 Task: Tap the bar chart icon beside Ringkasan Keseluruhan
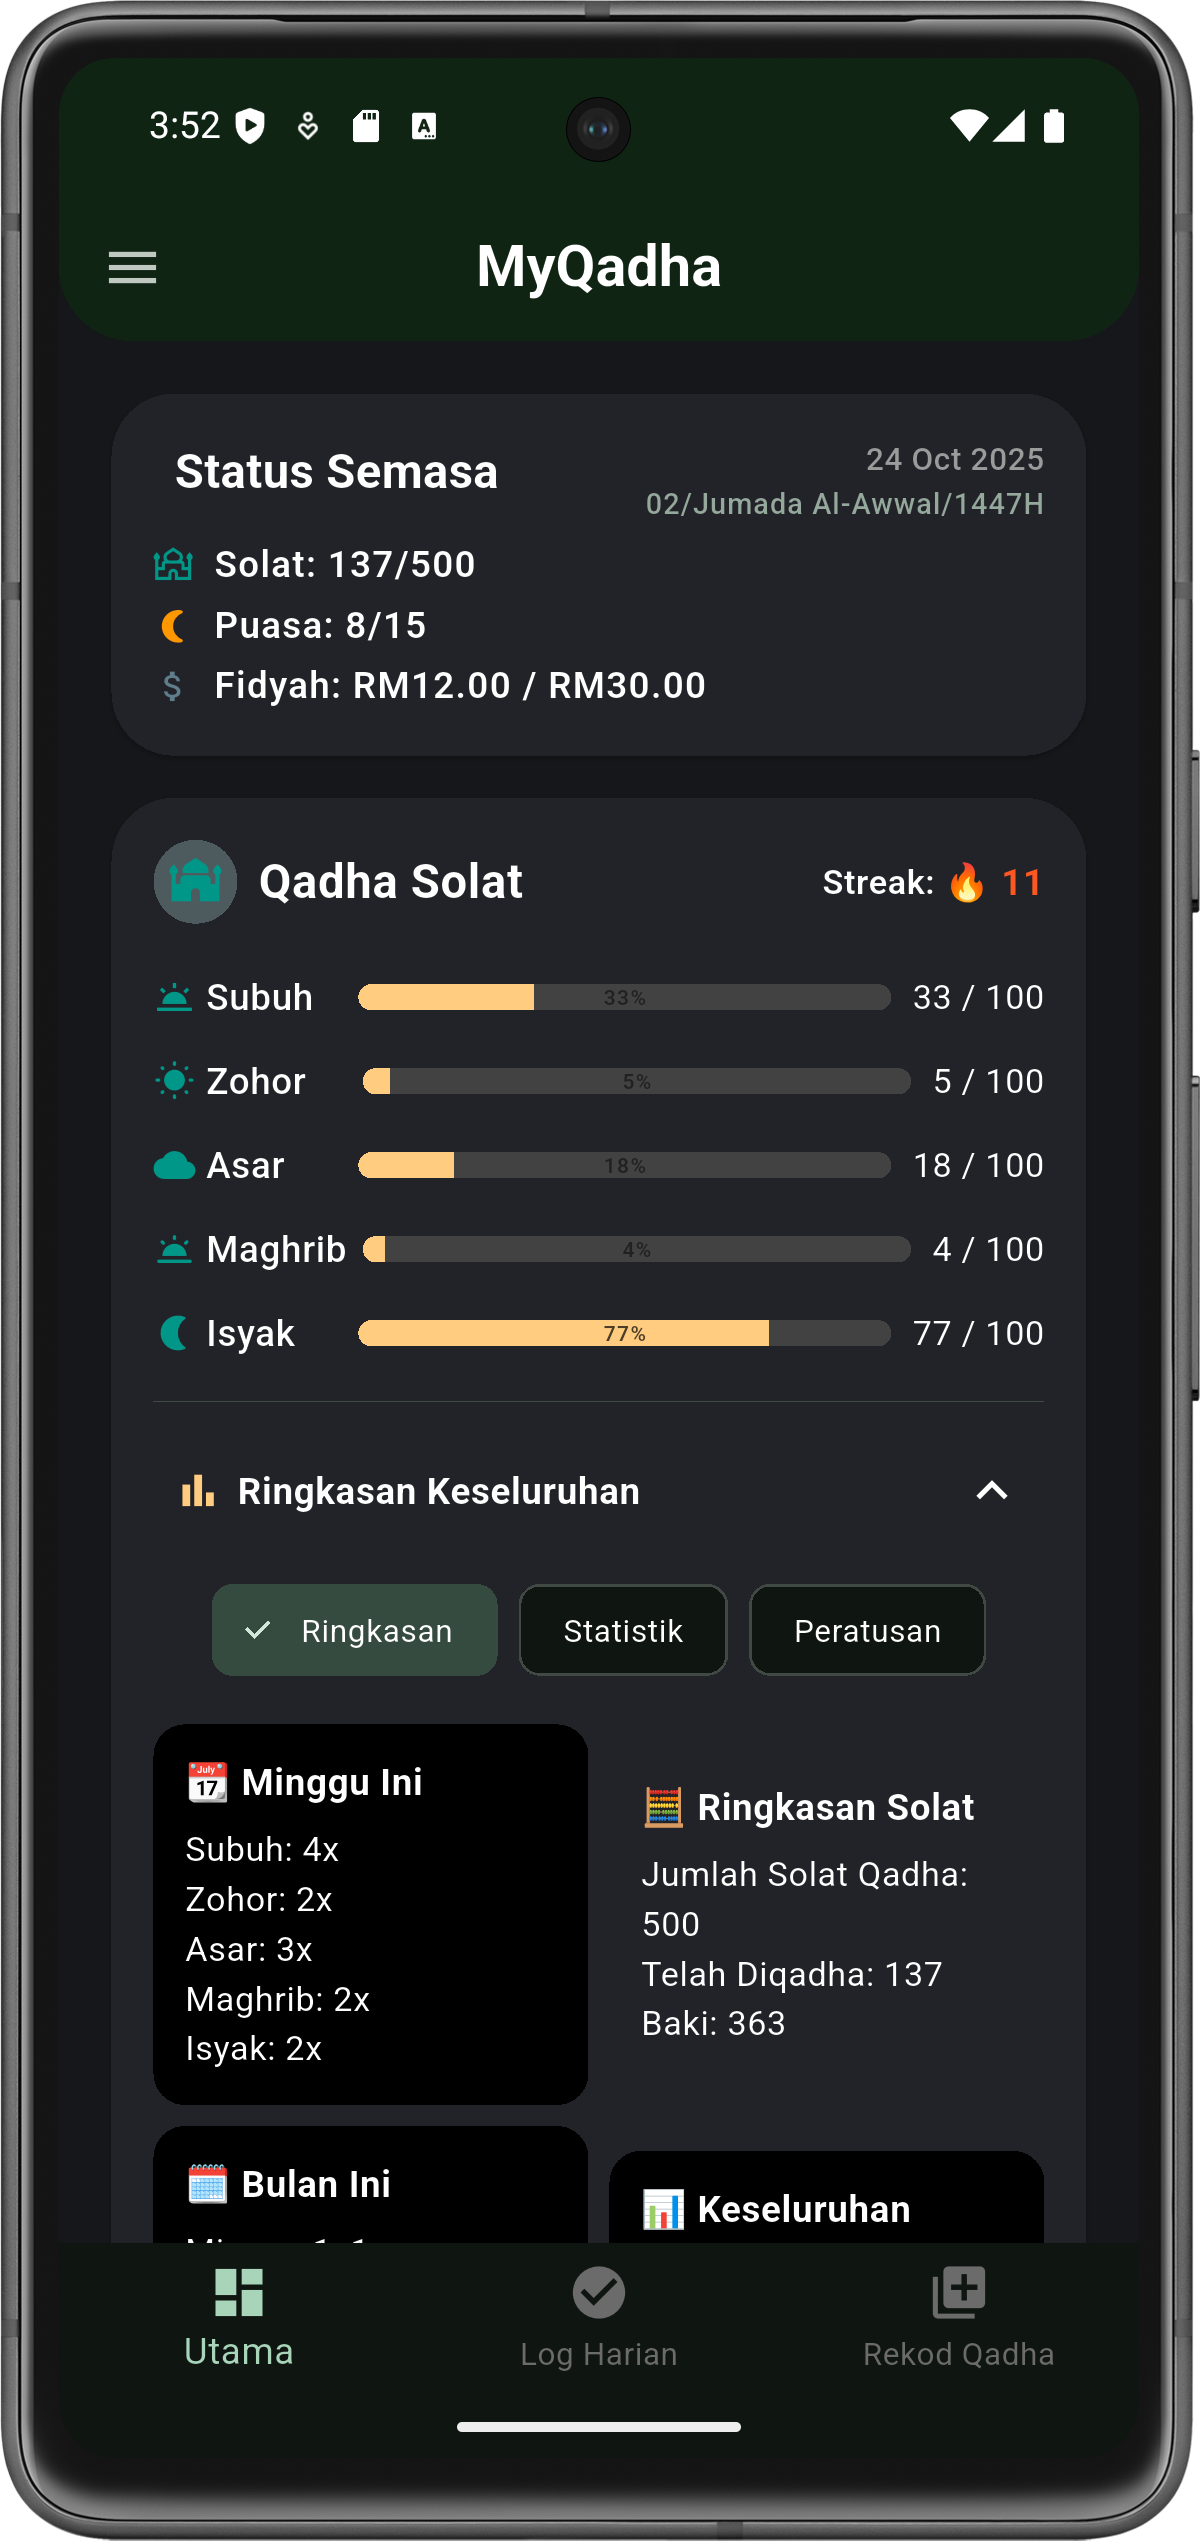pos(197,1491)
